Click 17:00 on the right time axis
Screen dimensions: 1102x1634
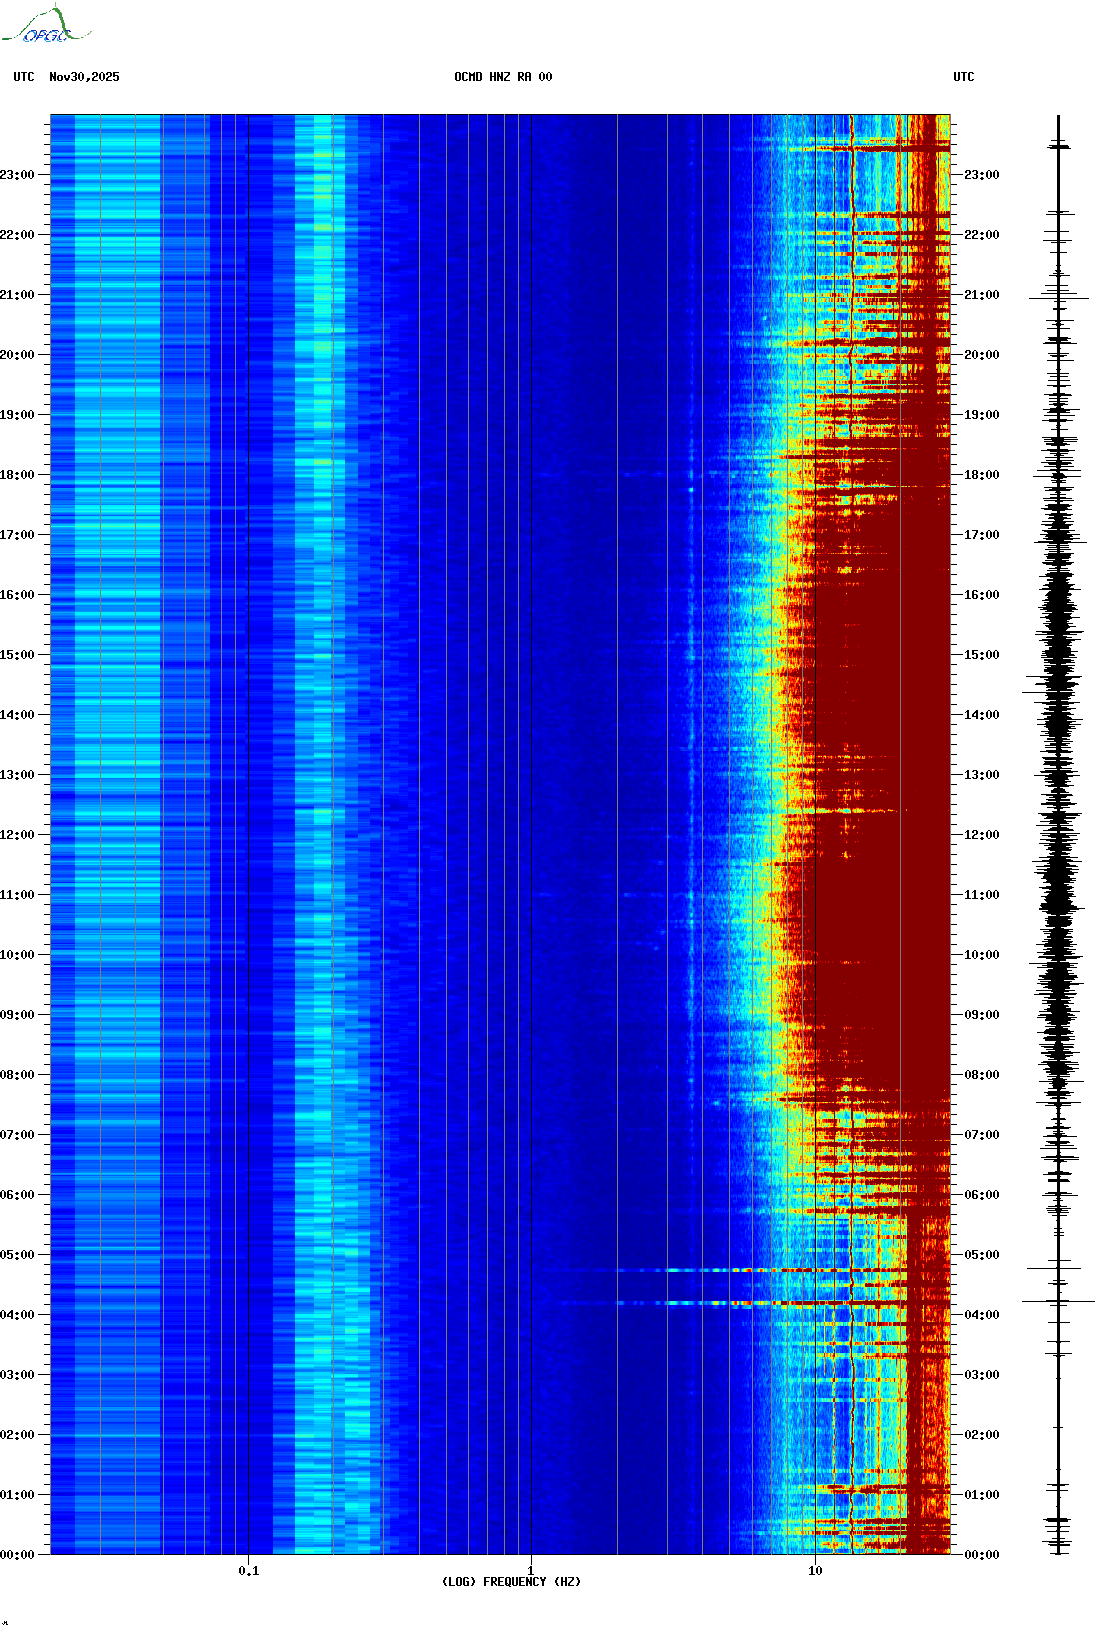tap(982, 535)
